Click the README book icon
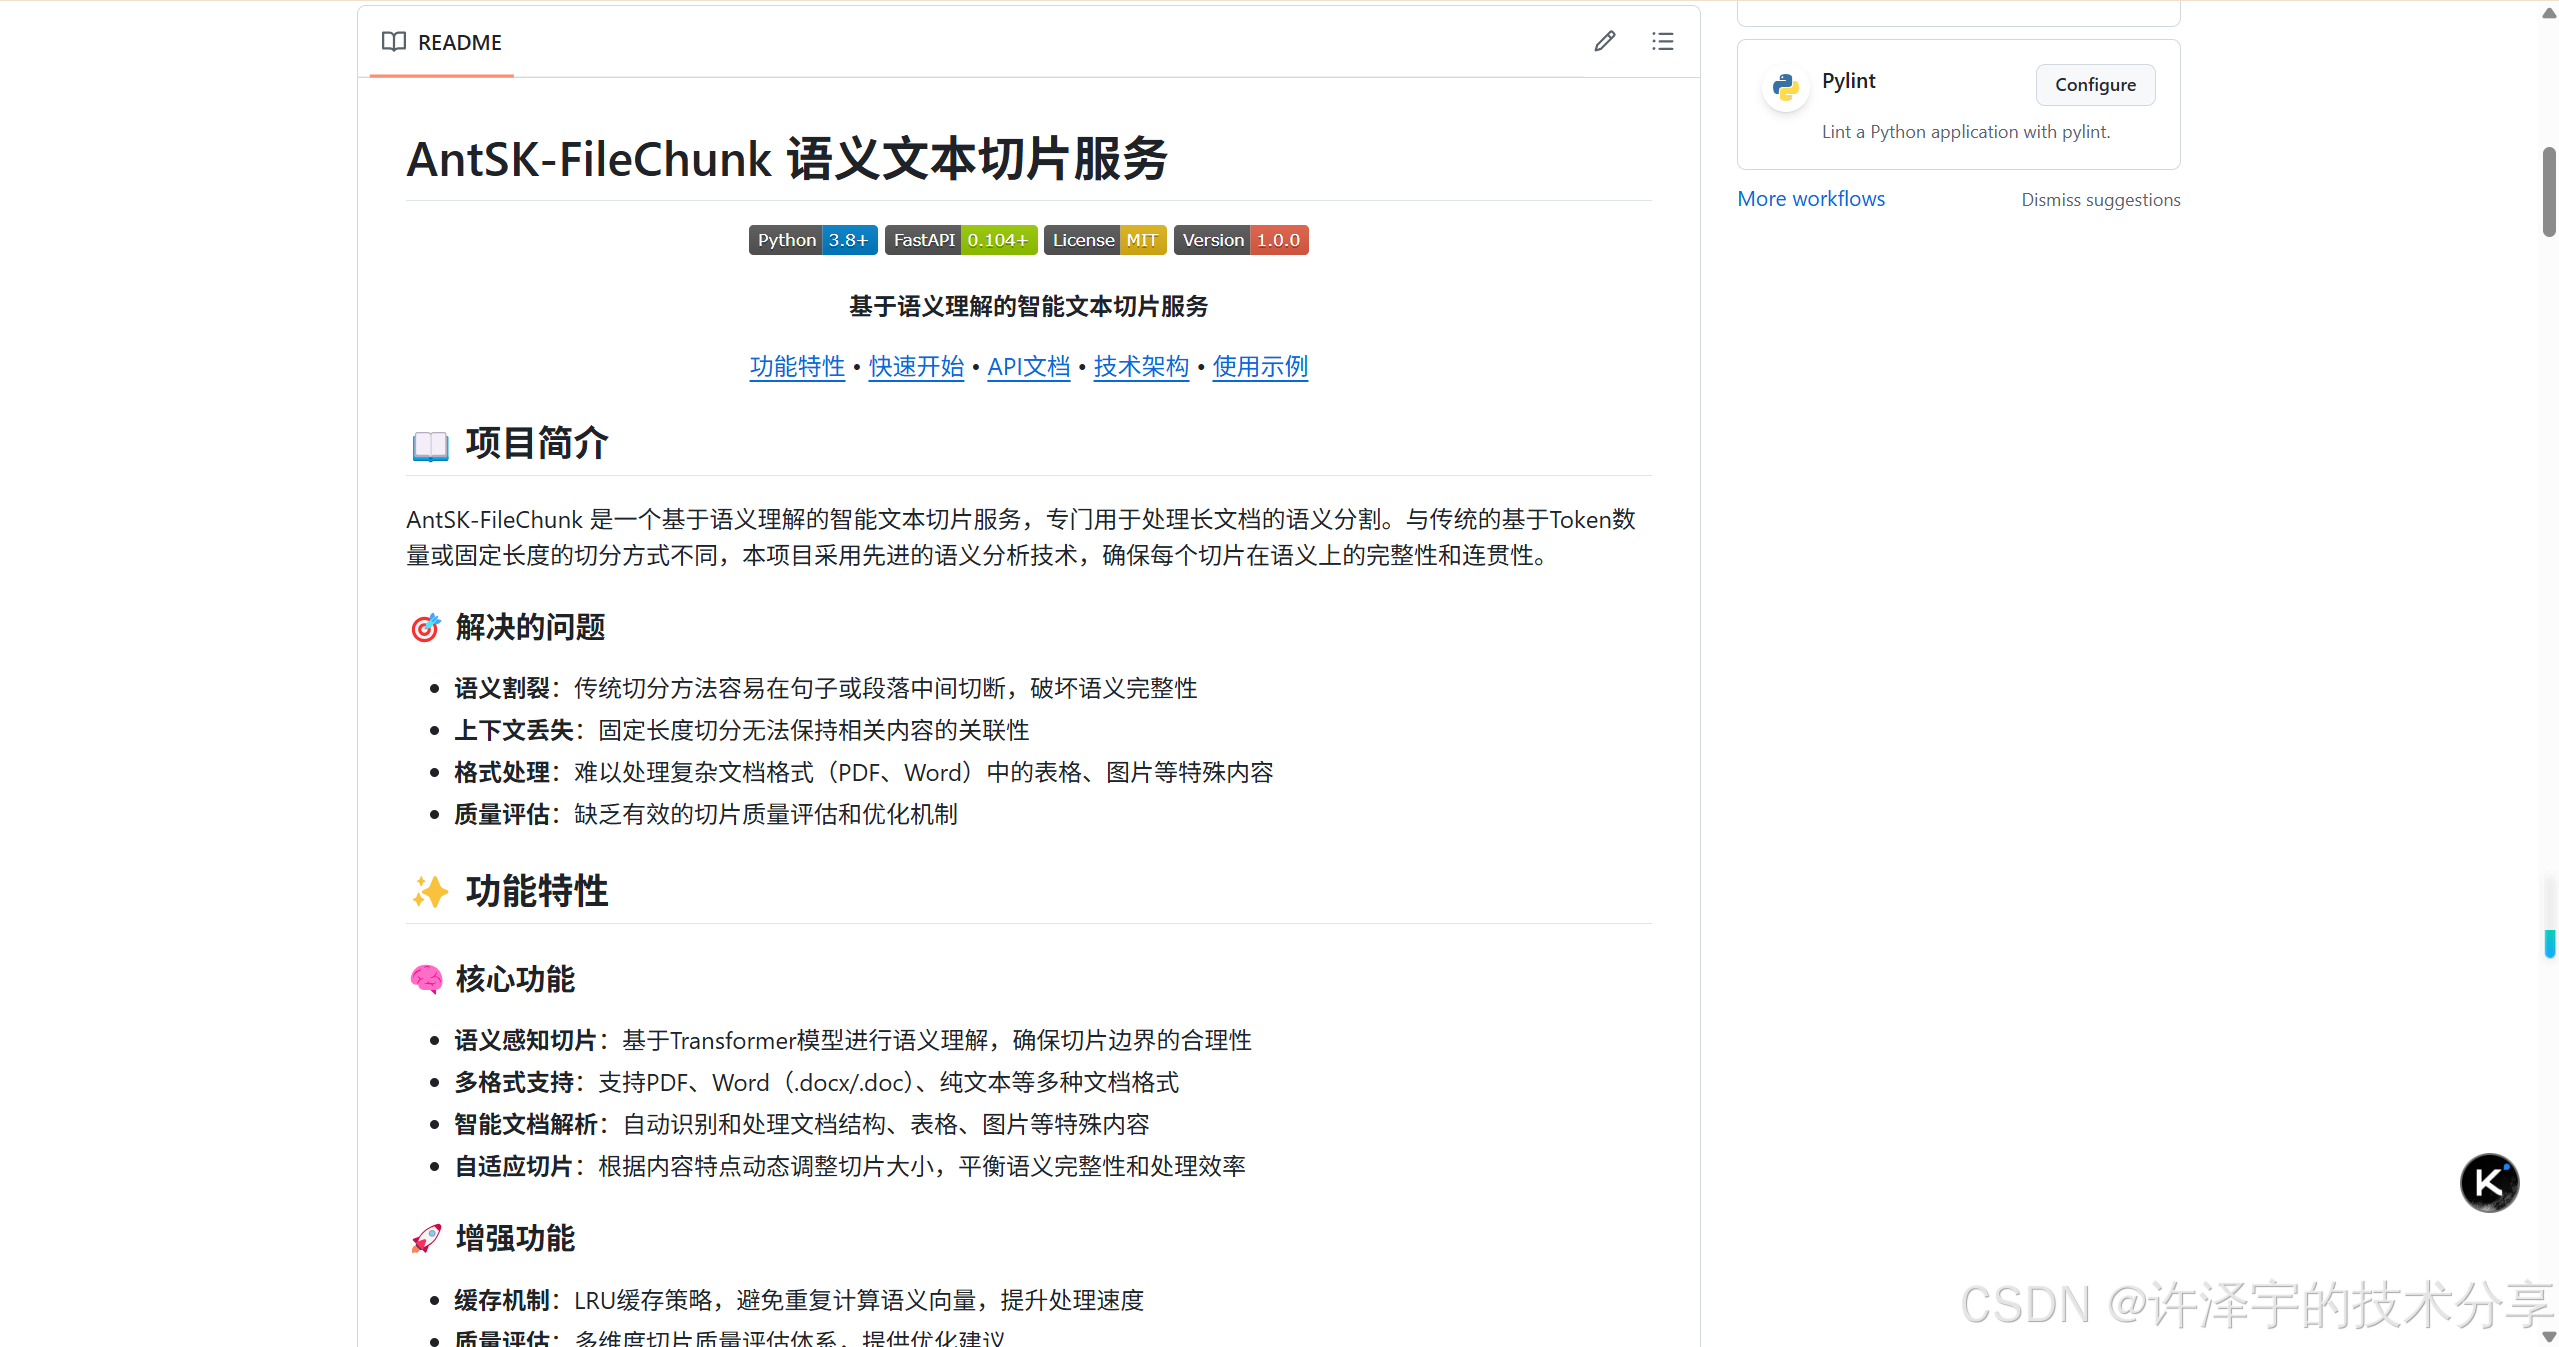 [394, 42]
